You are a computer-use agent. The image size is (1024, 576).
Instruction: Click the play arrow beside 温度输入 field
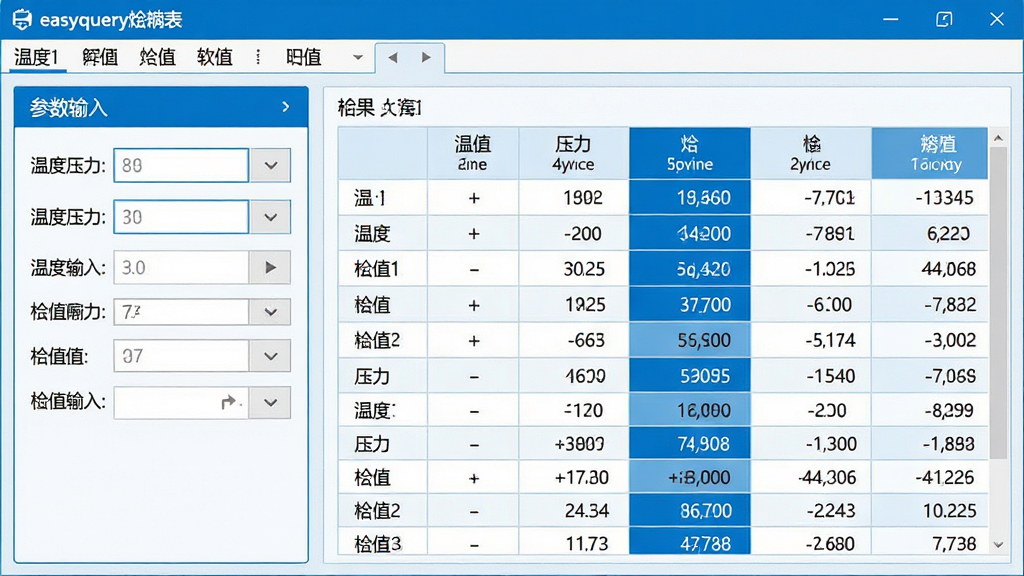[x=270, y=268]
